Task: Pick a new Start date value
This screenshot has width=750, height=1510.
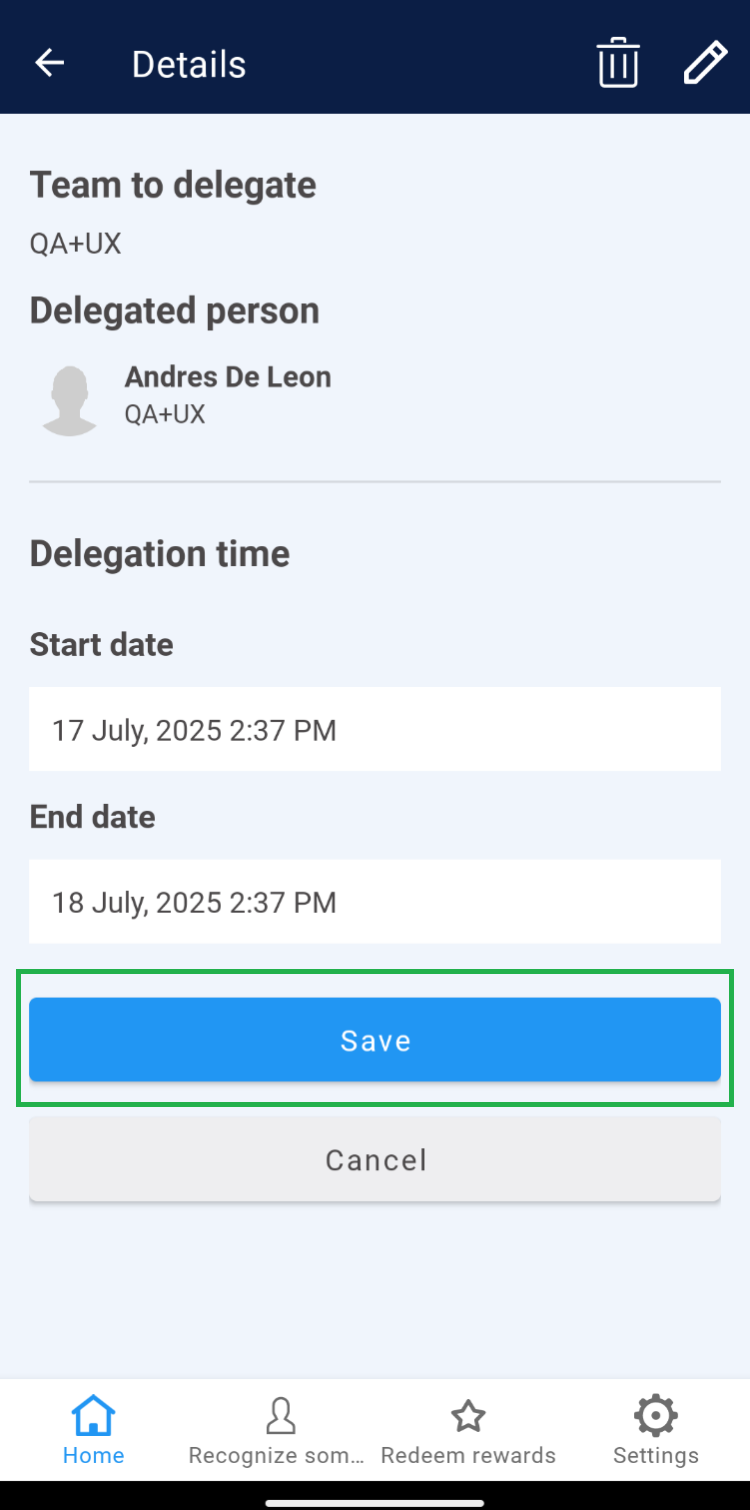Action: 375,729
